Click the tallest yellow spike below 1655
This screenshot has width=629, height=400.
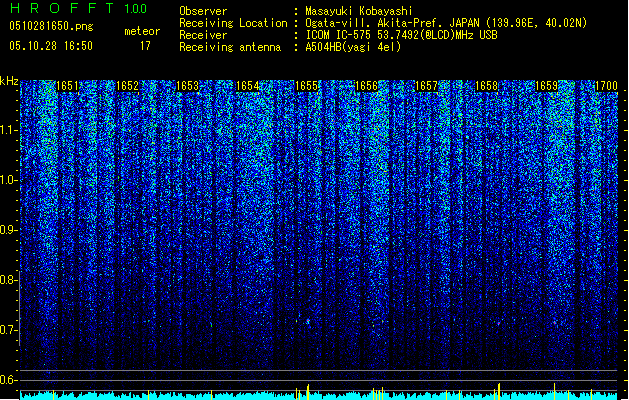[308, 392]
